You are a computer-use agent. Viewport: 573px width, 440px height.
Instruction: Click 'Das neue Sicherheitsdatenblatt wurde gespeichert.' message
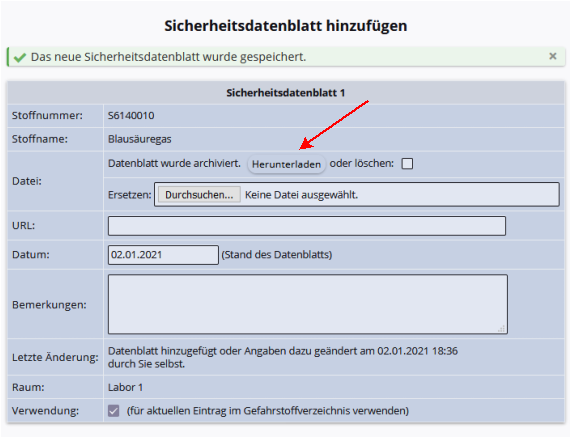(168, 57)
